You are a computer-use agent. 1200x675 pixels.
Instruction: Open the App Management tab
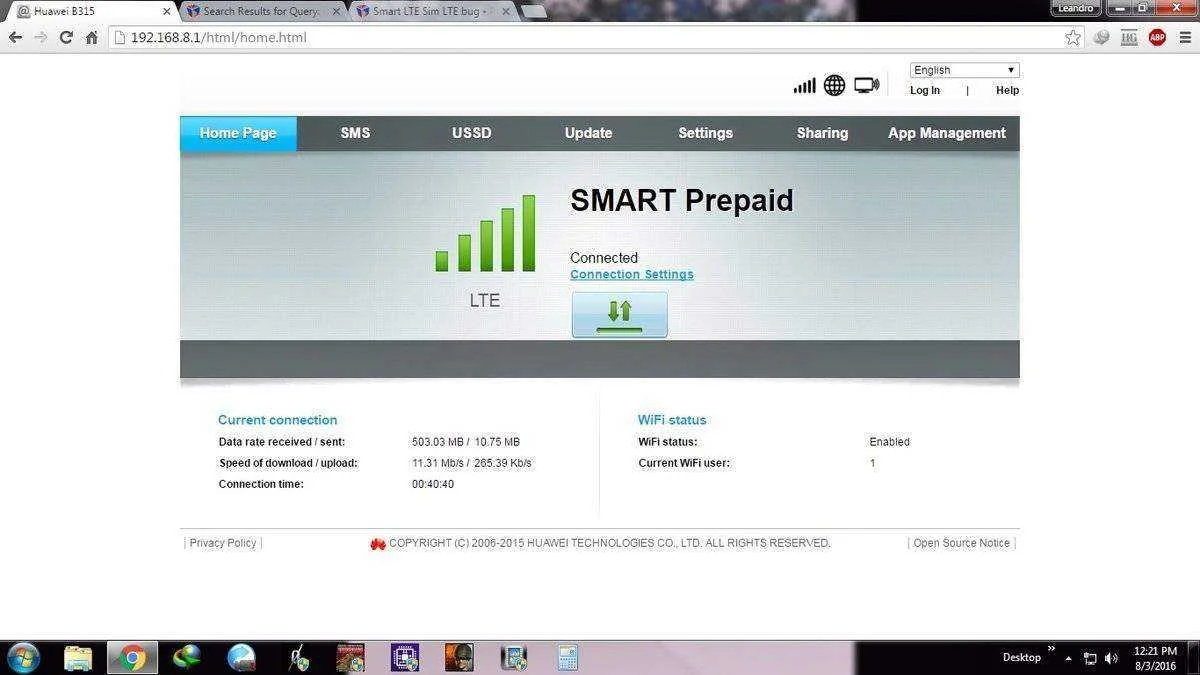947,133
